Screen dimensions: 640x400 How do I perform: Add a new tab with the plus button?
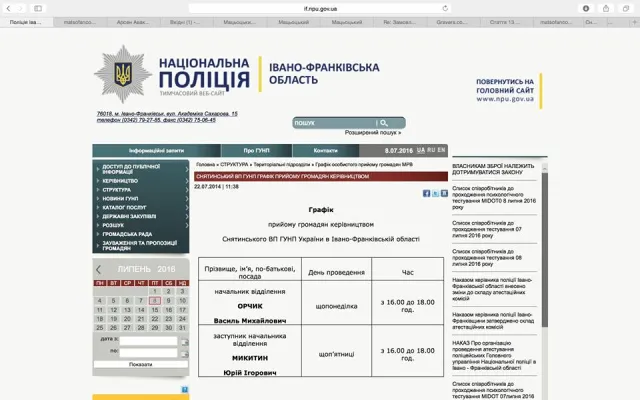point(634,22)
